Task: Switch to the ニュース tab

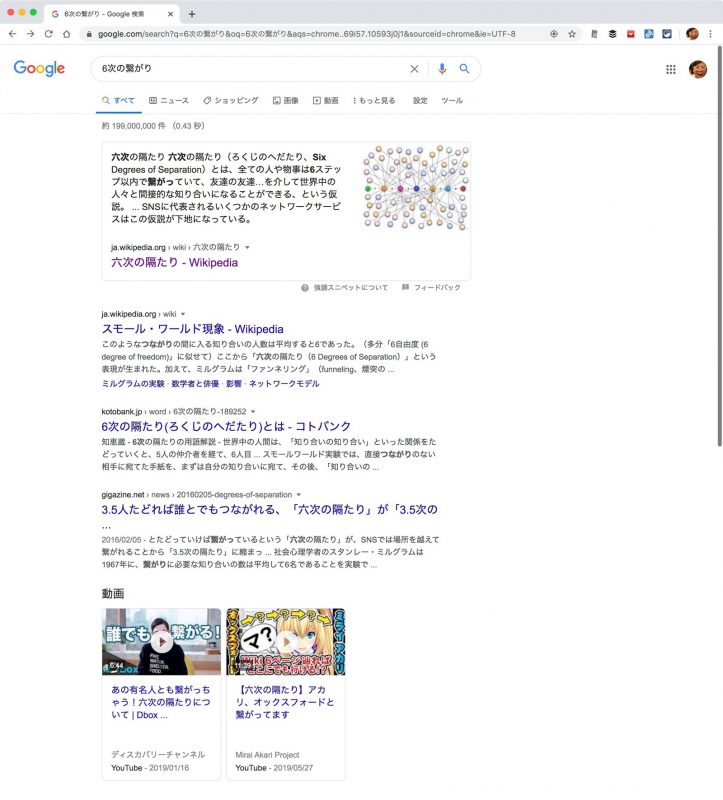Action: 169,101
